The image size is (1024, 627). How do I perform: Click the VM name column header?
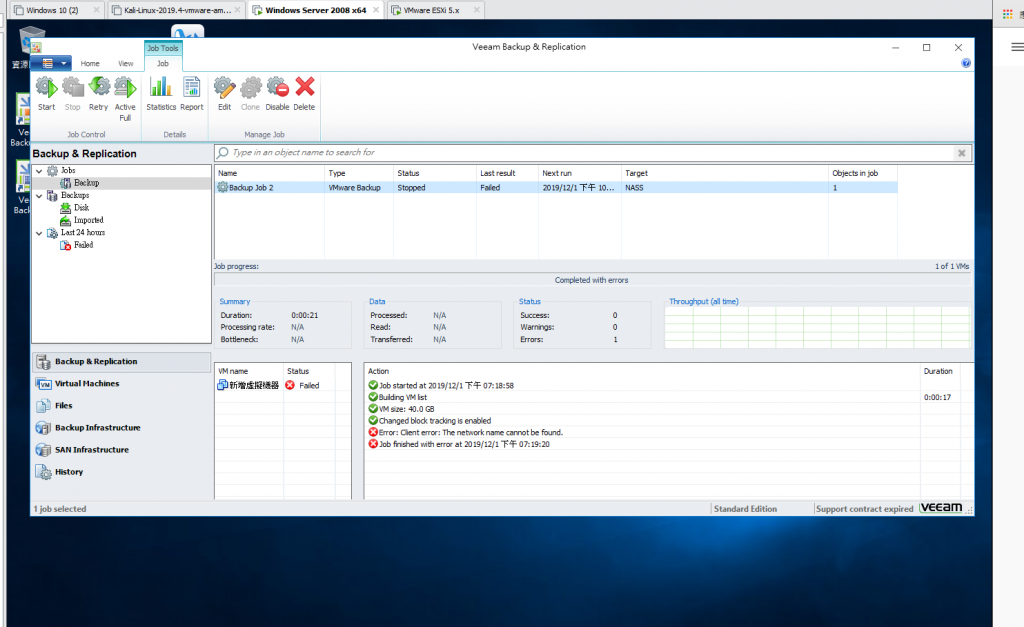[x=249, y=371]
